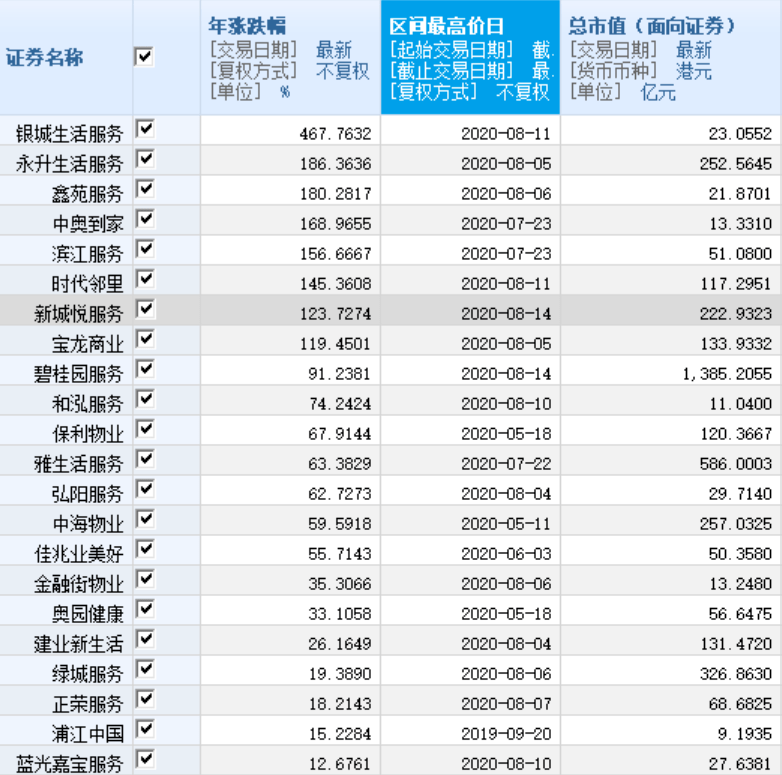Change 最新 trading date under 年涨跌幅
782x775 pixels.
334,50
